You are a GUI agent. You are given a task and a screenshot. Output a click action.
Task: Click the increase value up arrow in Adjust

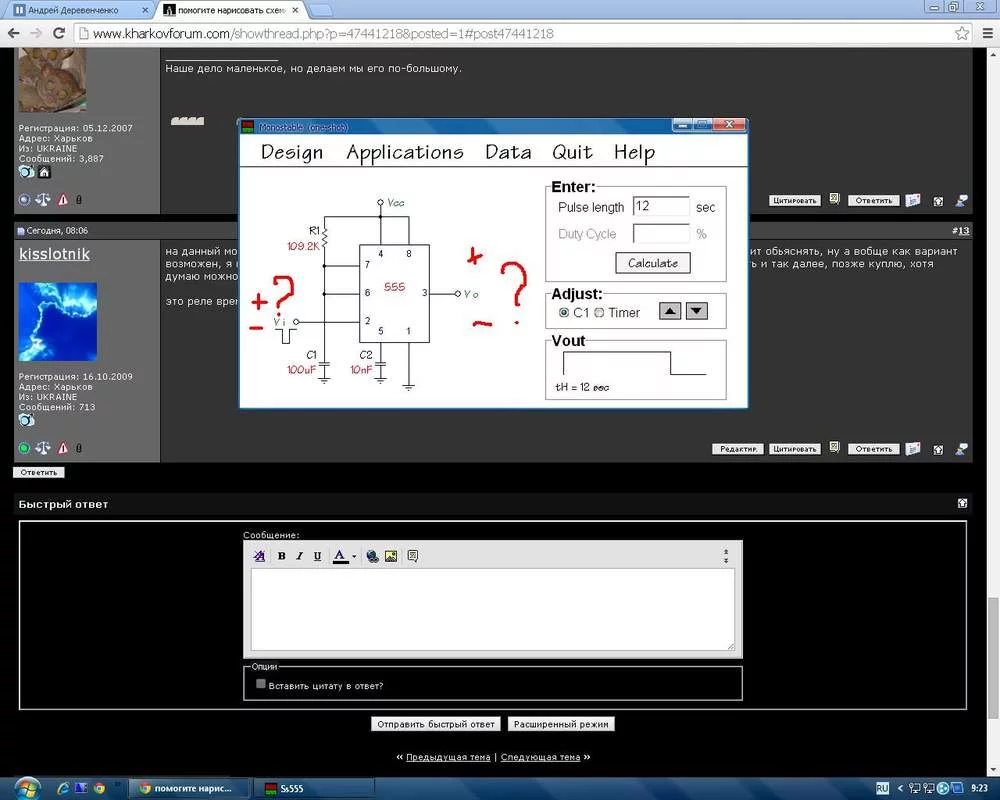(x=670, y=312)
